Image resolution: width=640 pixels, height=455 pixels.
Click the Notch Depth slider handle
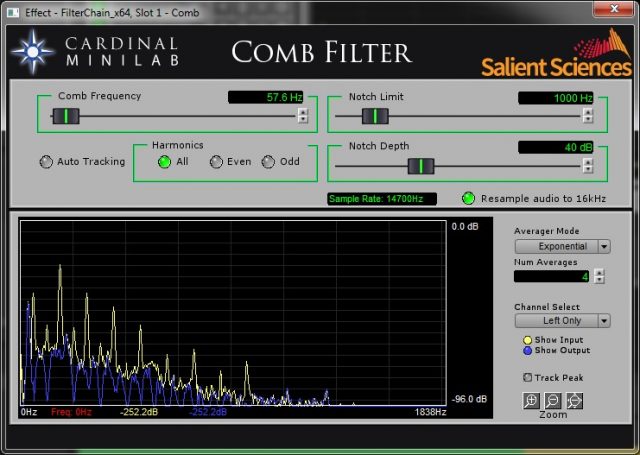click(421, 166)
